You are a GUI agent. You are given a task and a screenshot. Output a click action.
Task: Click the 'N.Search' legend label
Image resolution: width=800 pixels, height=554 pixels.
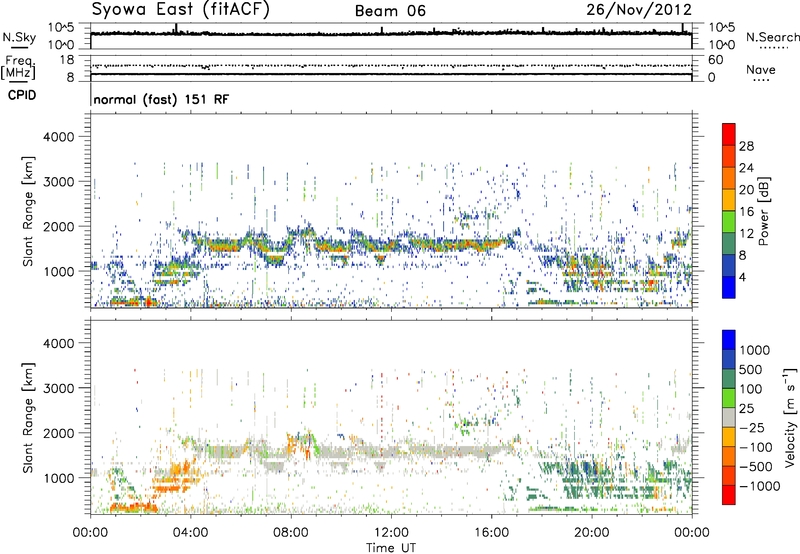tap(773, 37)
